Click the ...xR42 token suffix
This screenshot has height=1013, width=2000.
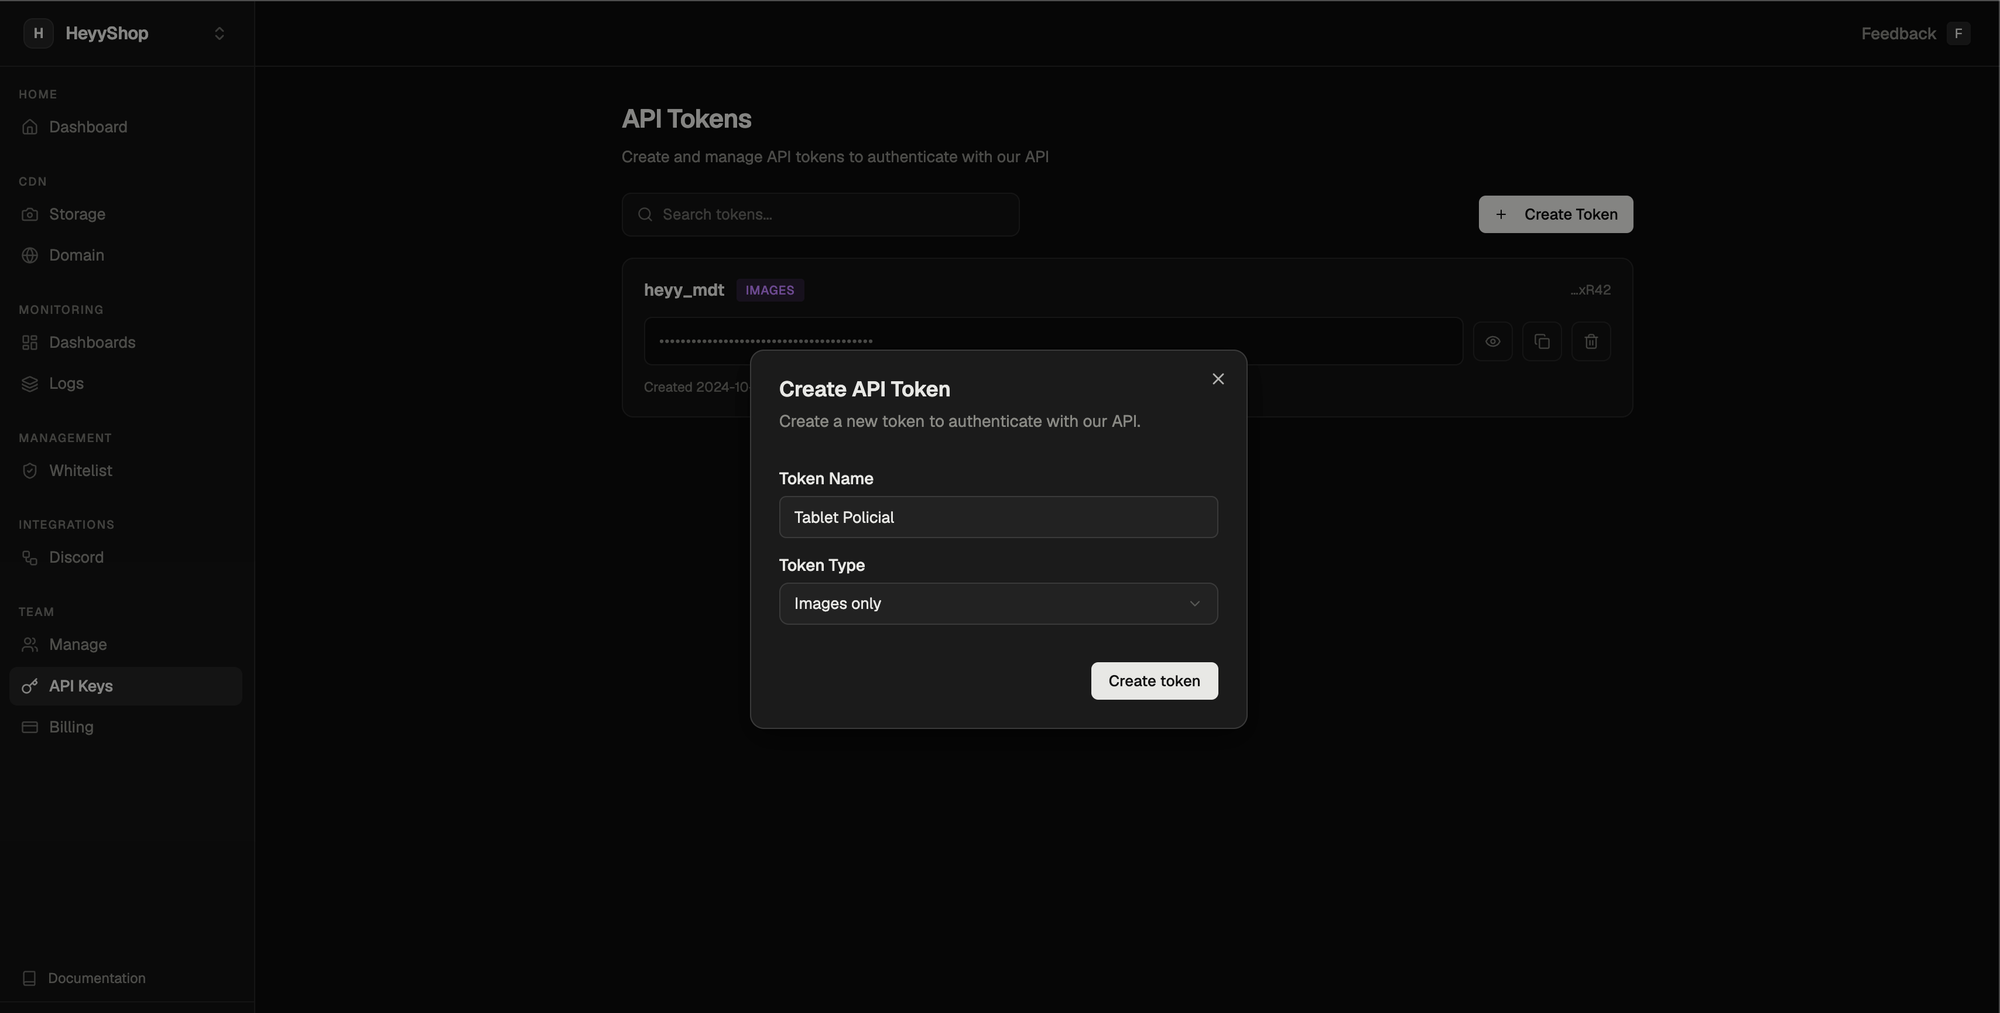tap(1590, 290)
